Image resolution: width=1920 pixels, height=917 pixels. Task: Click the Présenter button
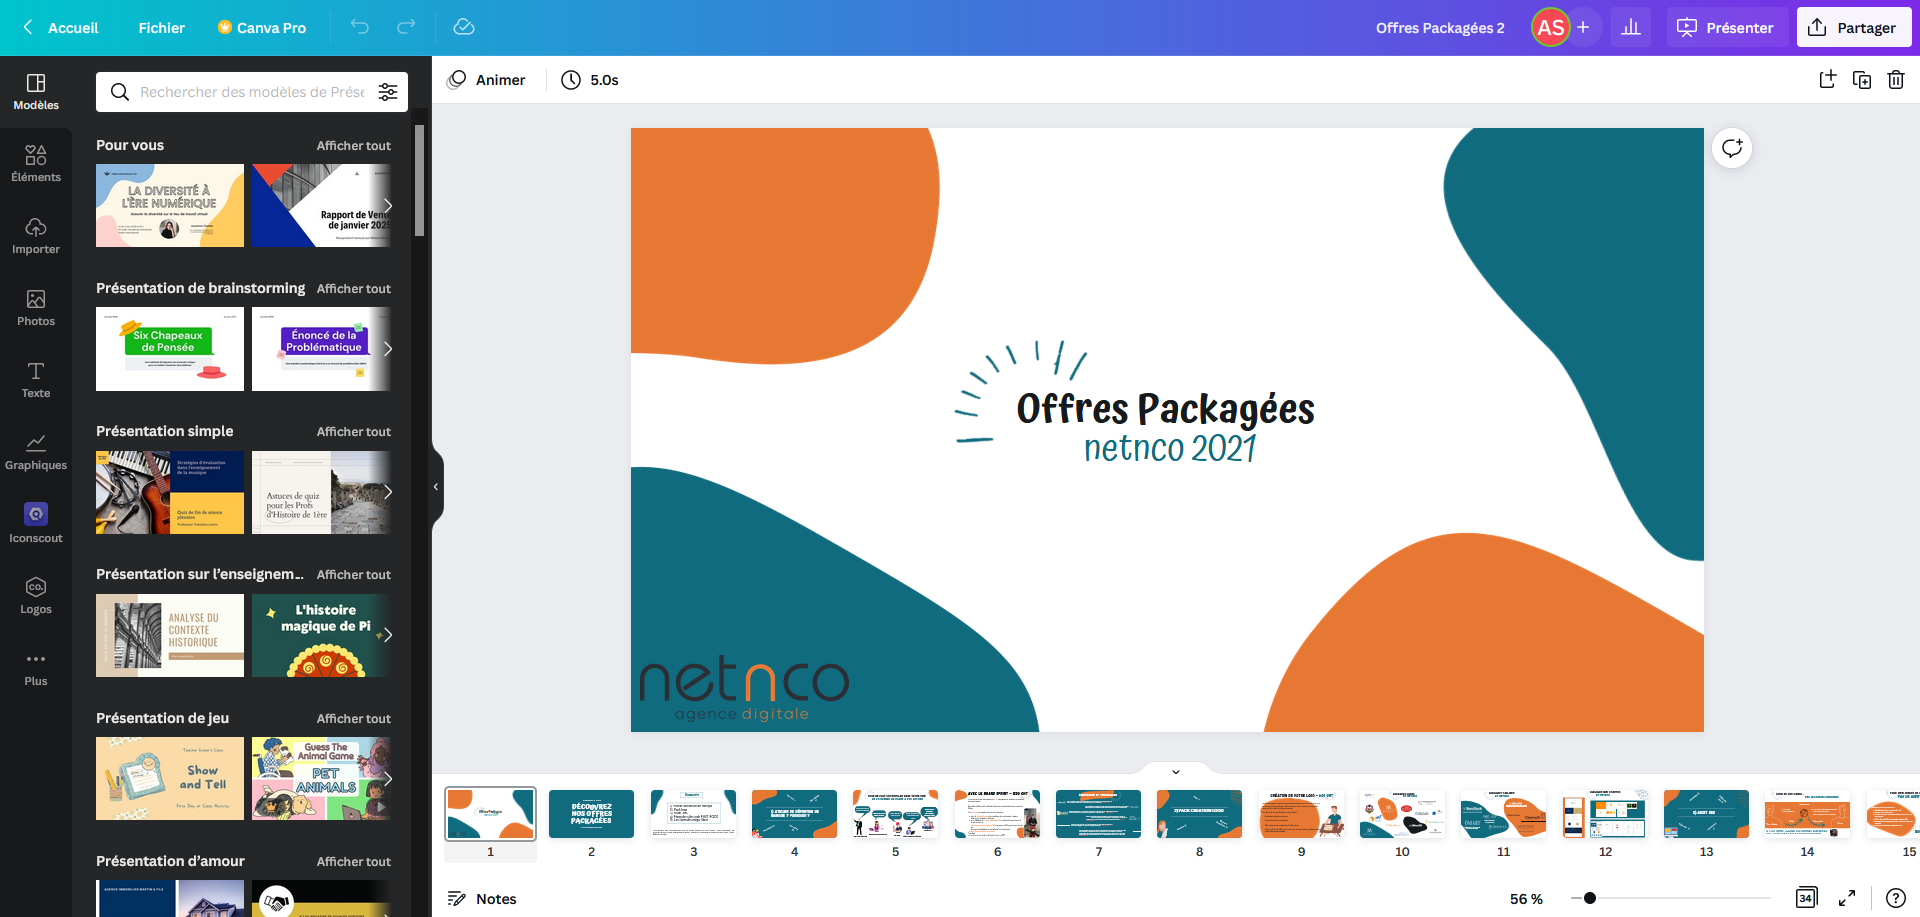click(x=1725, y=27)
